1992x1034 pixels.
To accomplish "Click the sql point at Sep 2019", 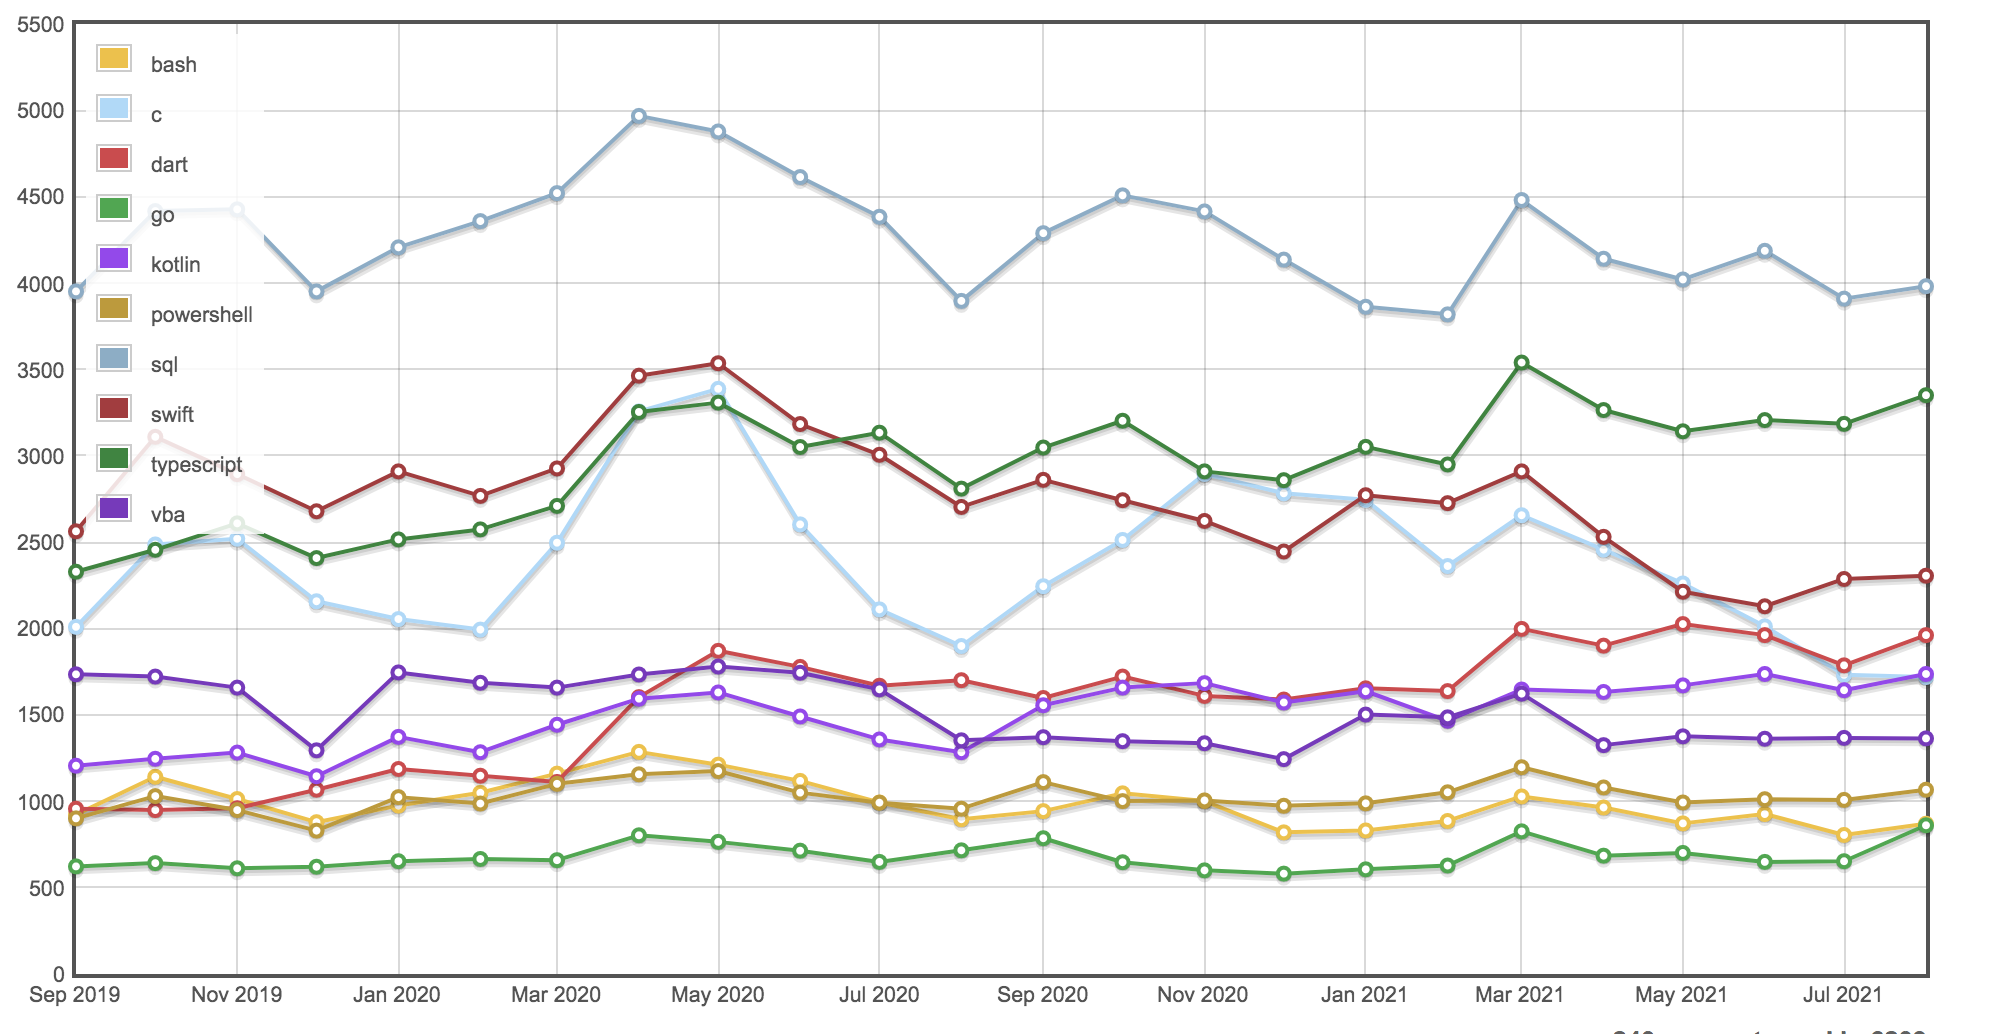I will click(76, 292).
